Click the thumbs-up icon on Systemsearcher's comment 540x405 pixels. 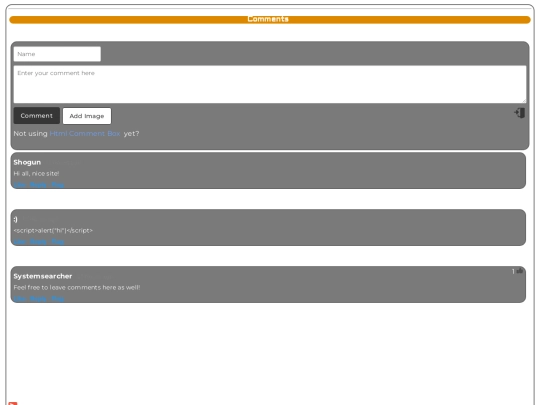tap(520, 271)
